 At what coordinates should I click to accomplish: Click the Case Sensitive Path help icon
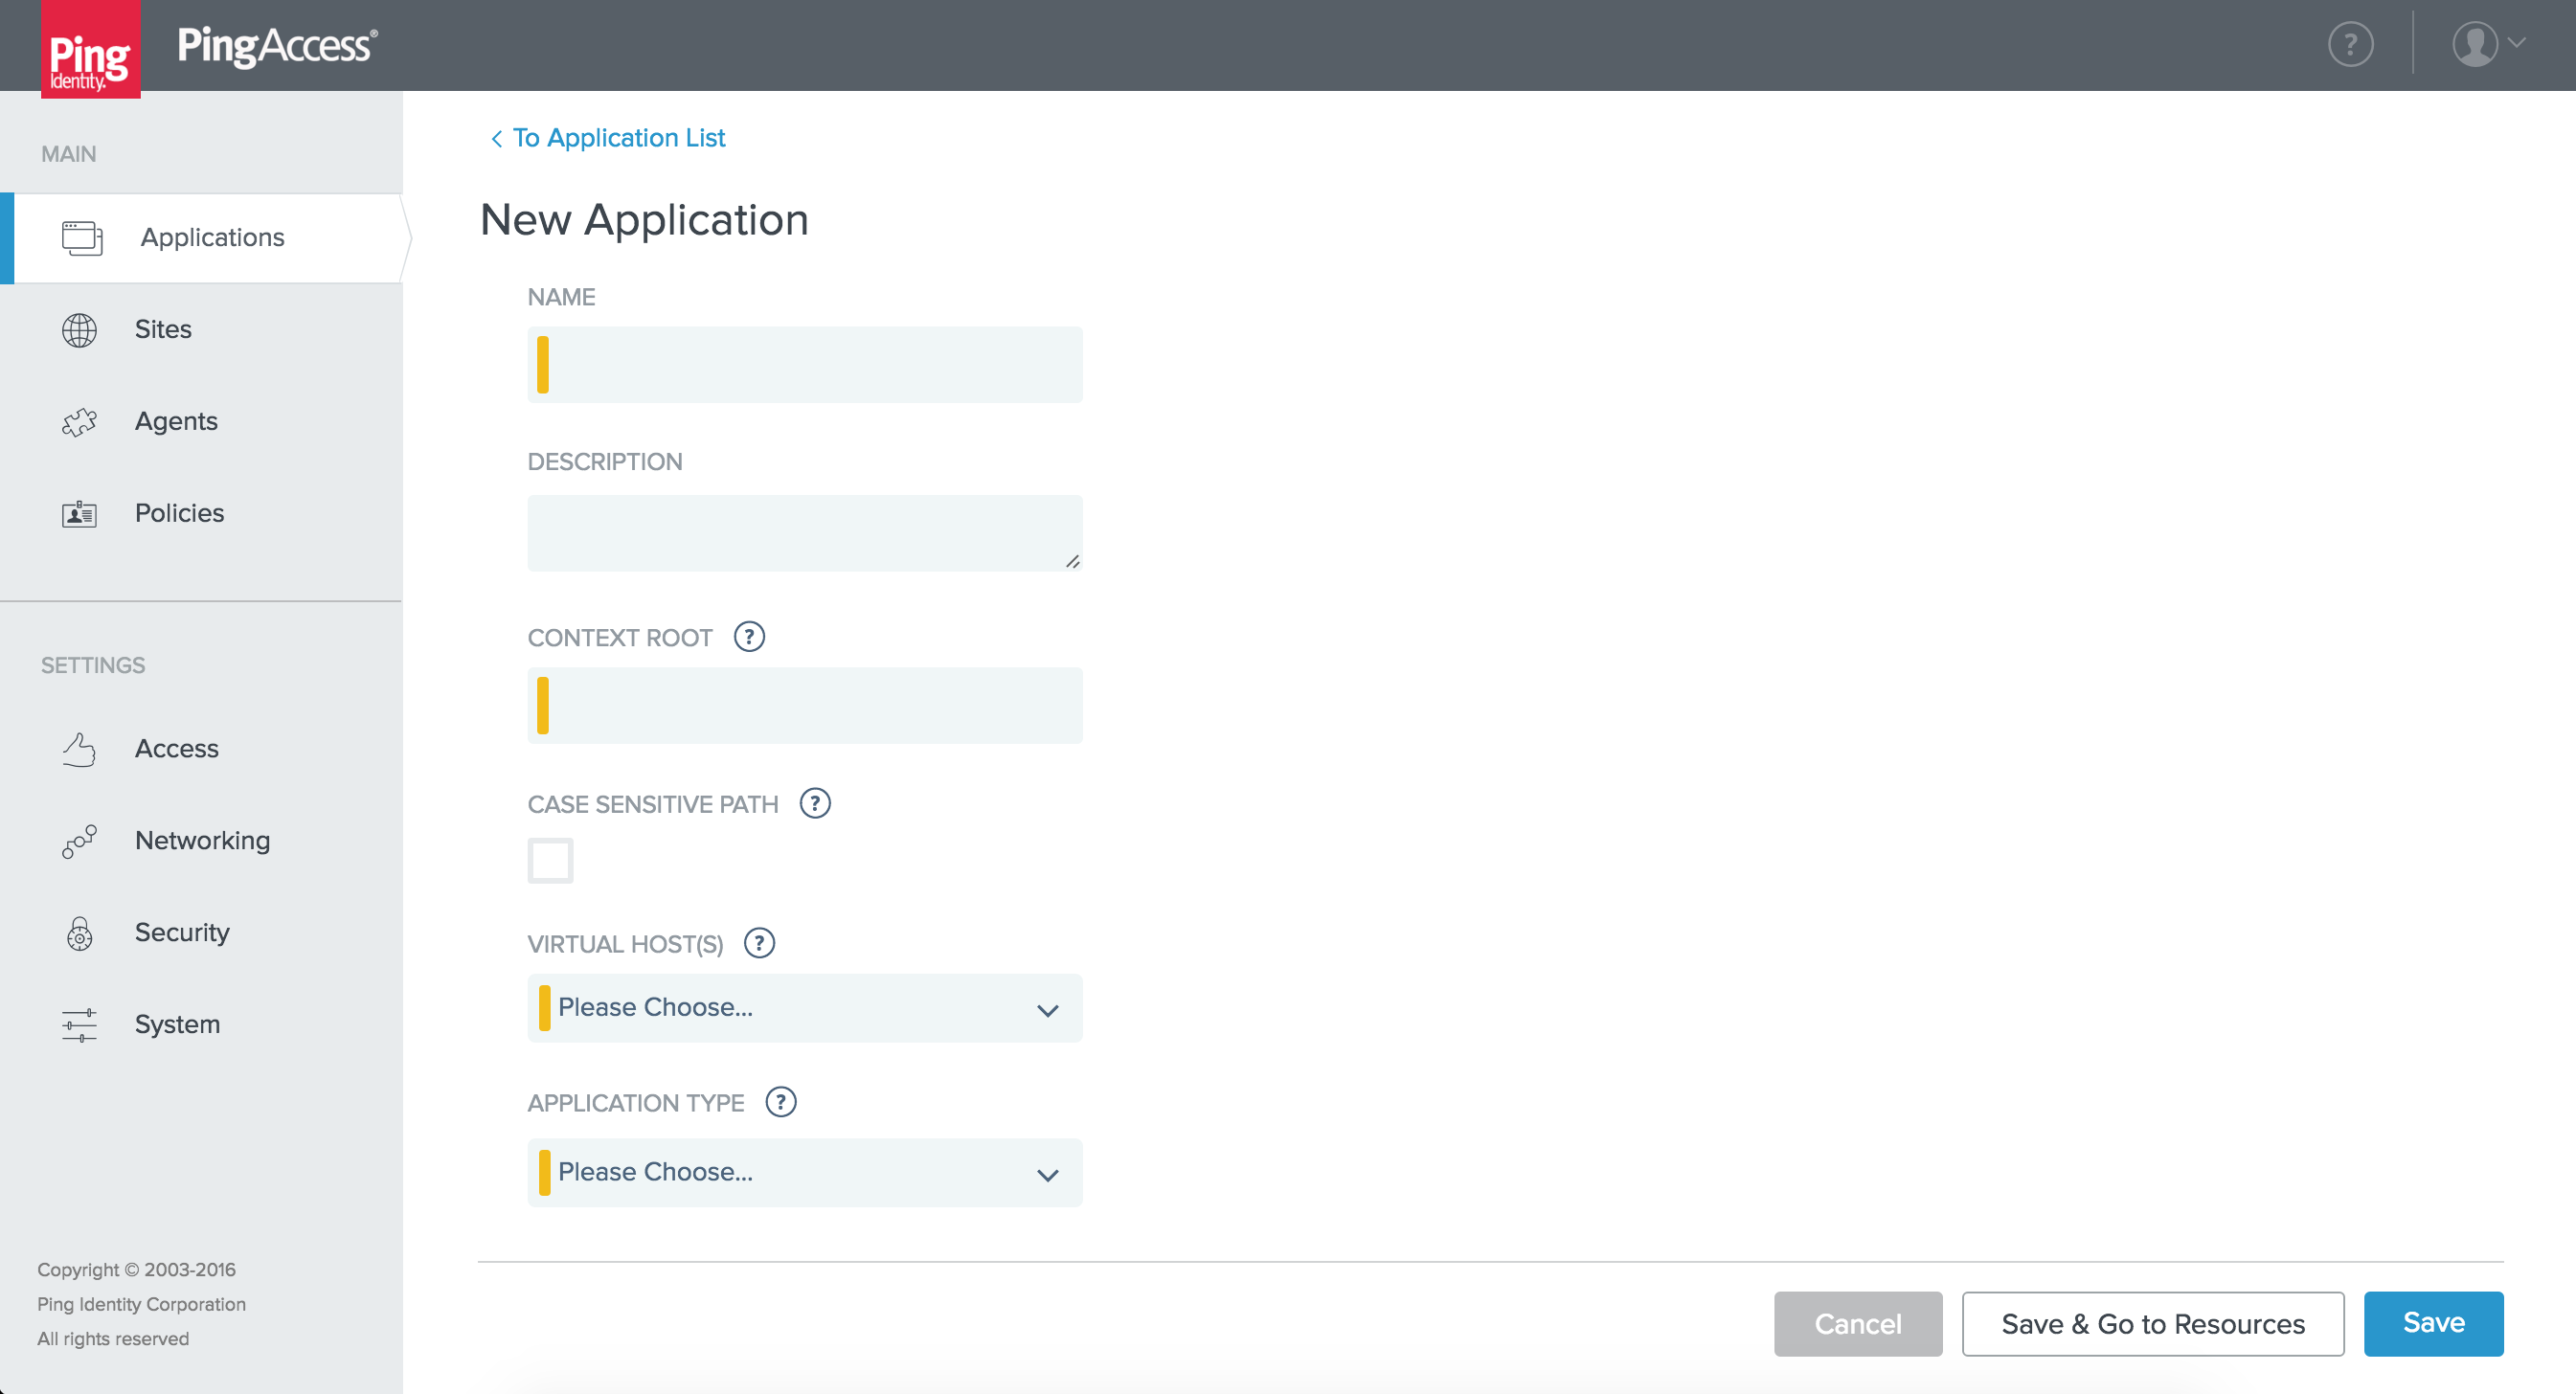tap(815, 803)
